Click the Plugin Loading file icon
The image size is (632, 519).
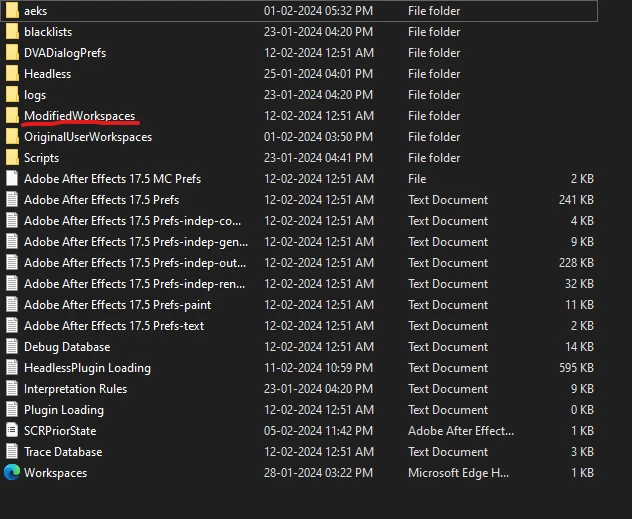pos(12,409)
